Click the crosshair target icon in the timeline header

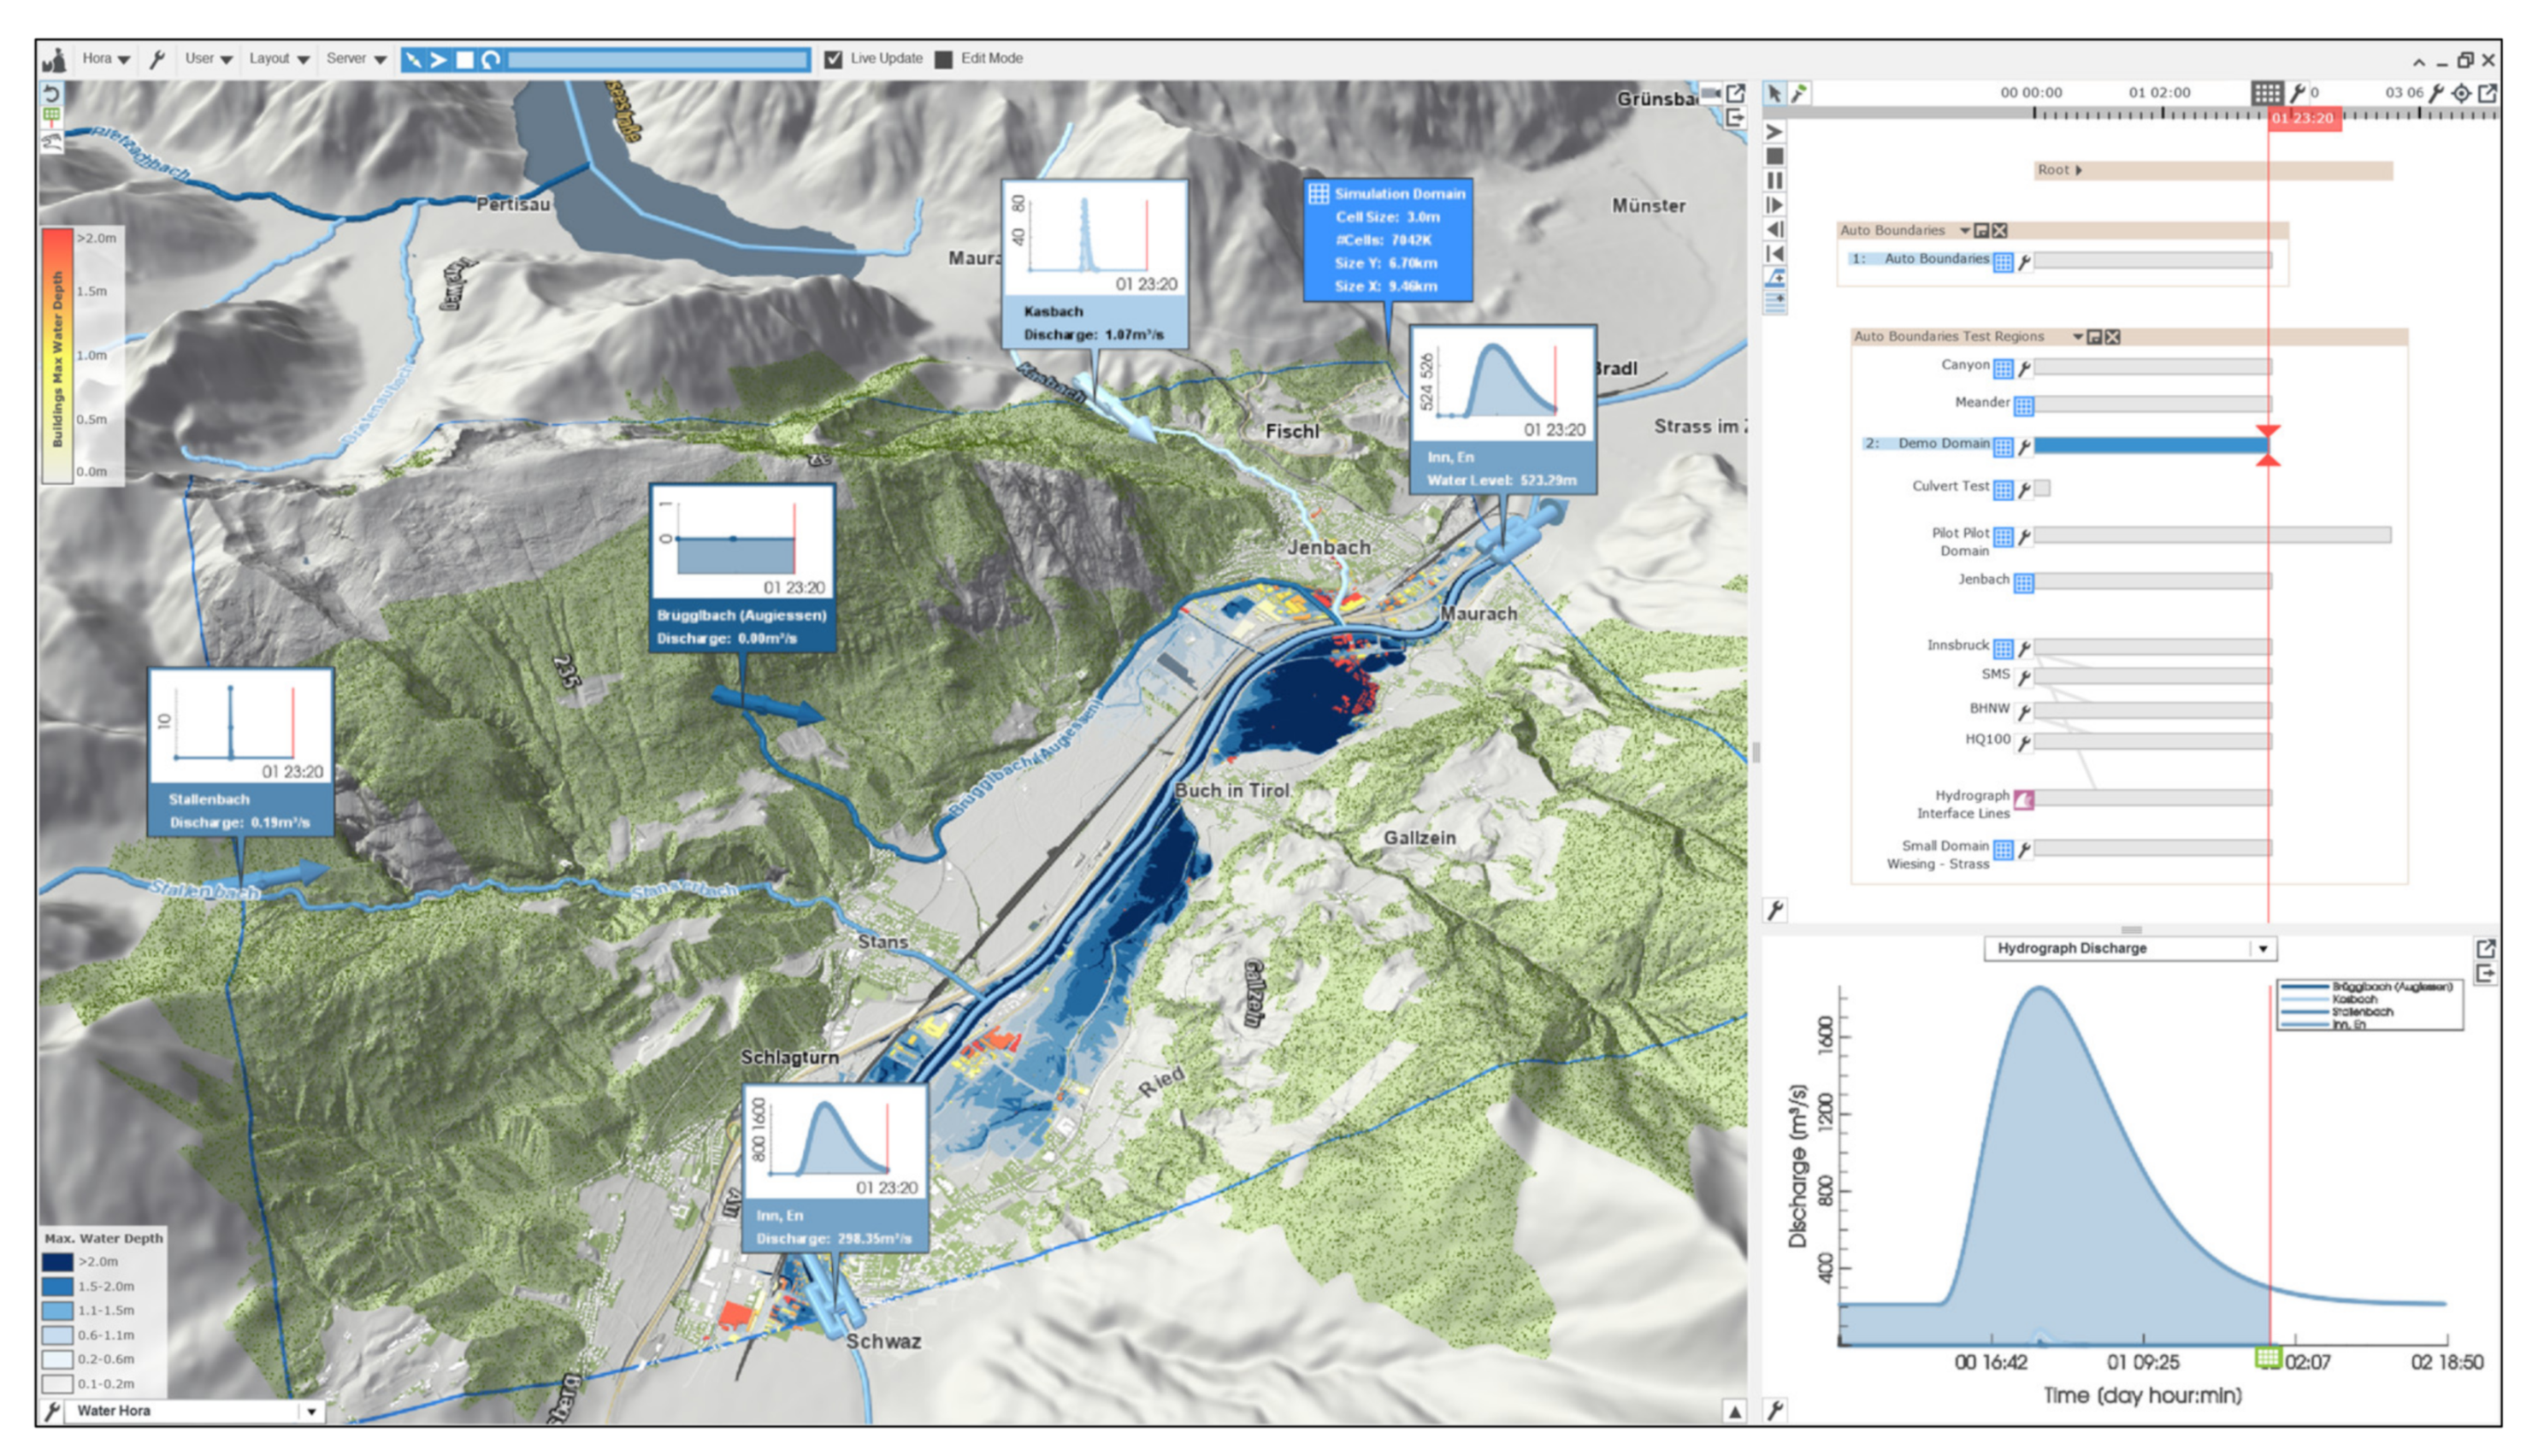click(x=2462, y=93)
